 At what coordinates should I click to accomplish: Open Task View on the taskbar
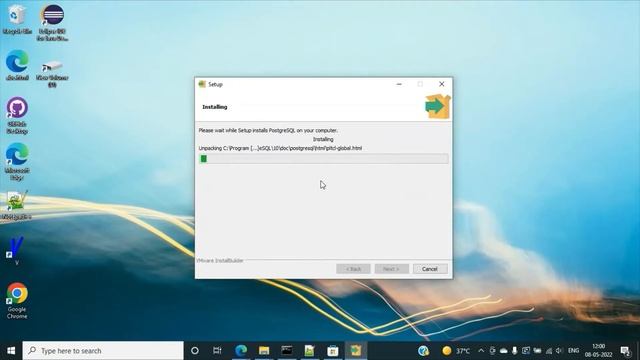tap(217, 351)
